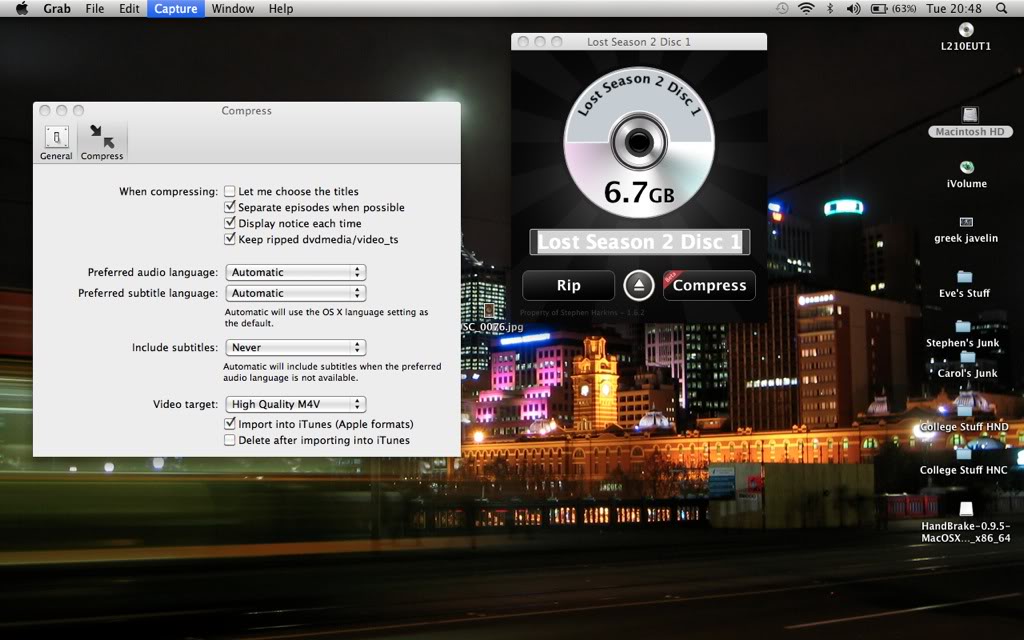Open the Window menu
This screenshot has width=1024, height=640.
(232, 8)
